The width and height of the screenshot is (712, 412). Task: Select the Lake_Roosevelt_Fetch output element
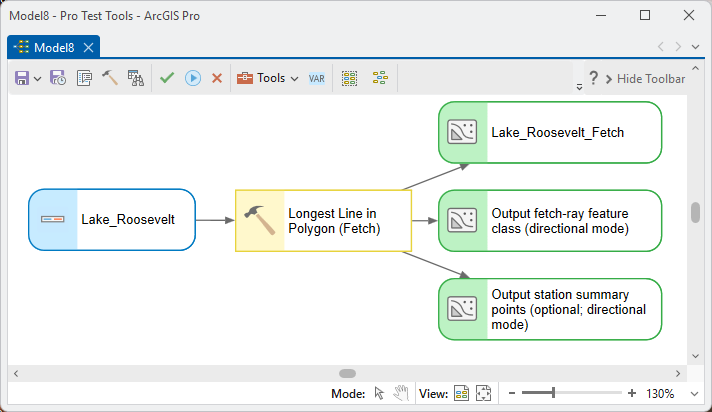pos(550,133)
